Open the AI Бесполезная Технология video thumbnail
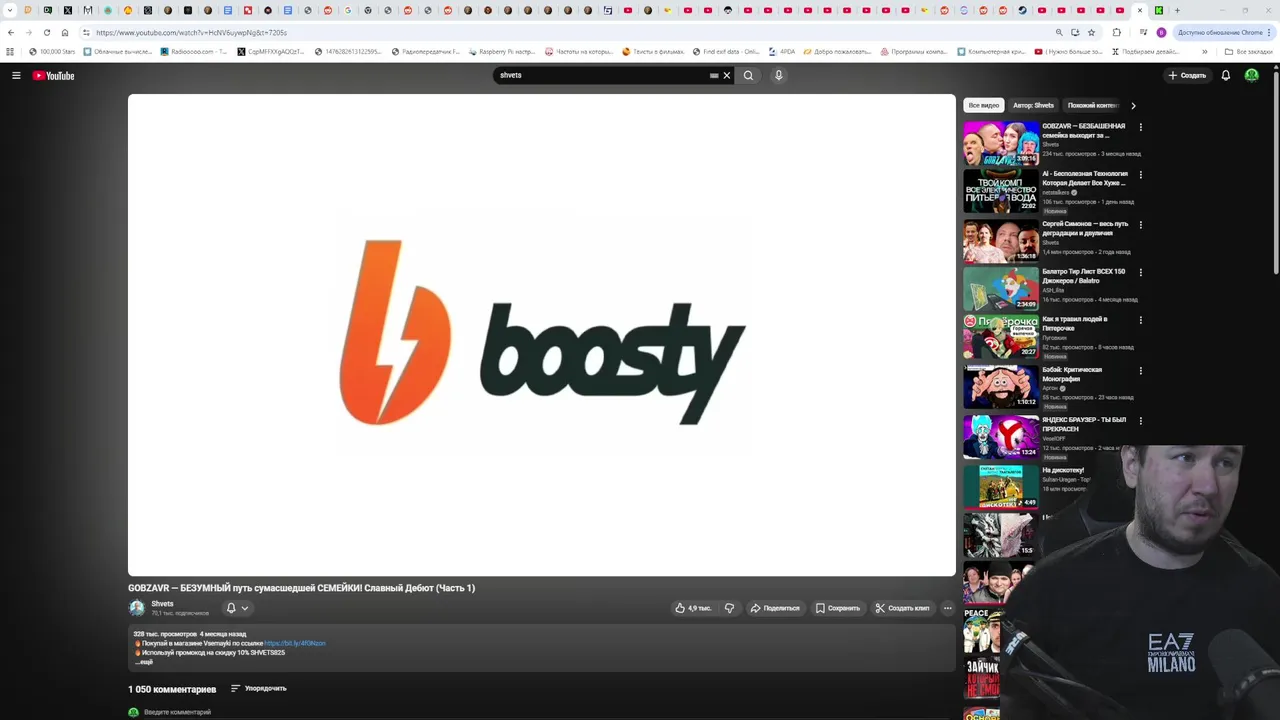 (1001, 191)
